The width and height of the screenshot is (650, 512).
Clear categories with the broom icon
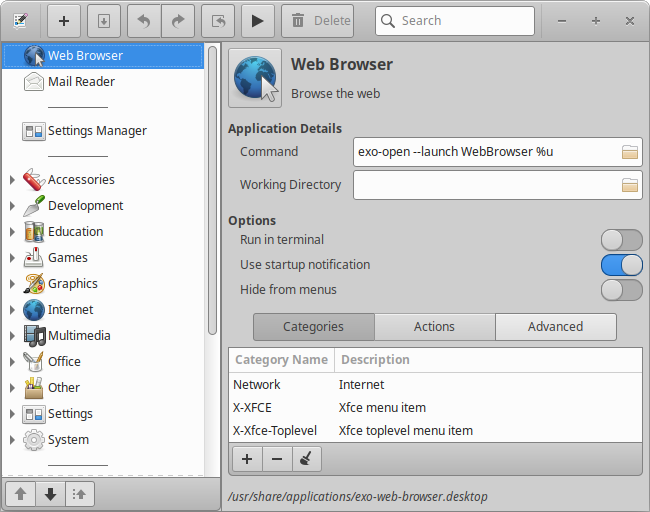tap(306, 459)
